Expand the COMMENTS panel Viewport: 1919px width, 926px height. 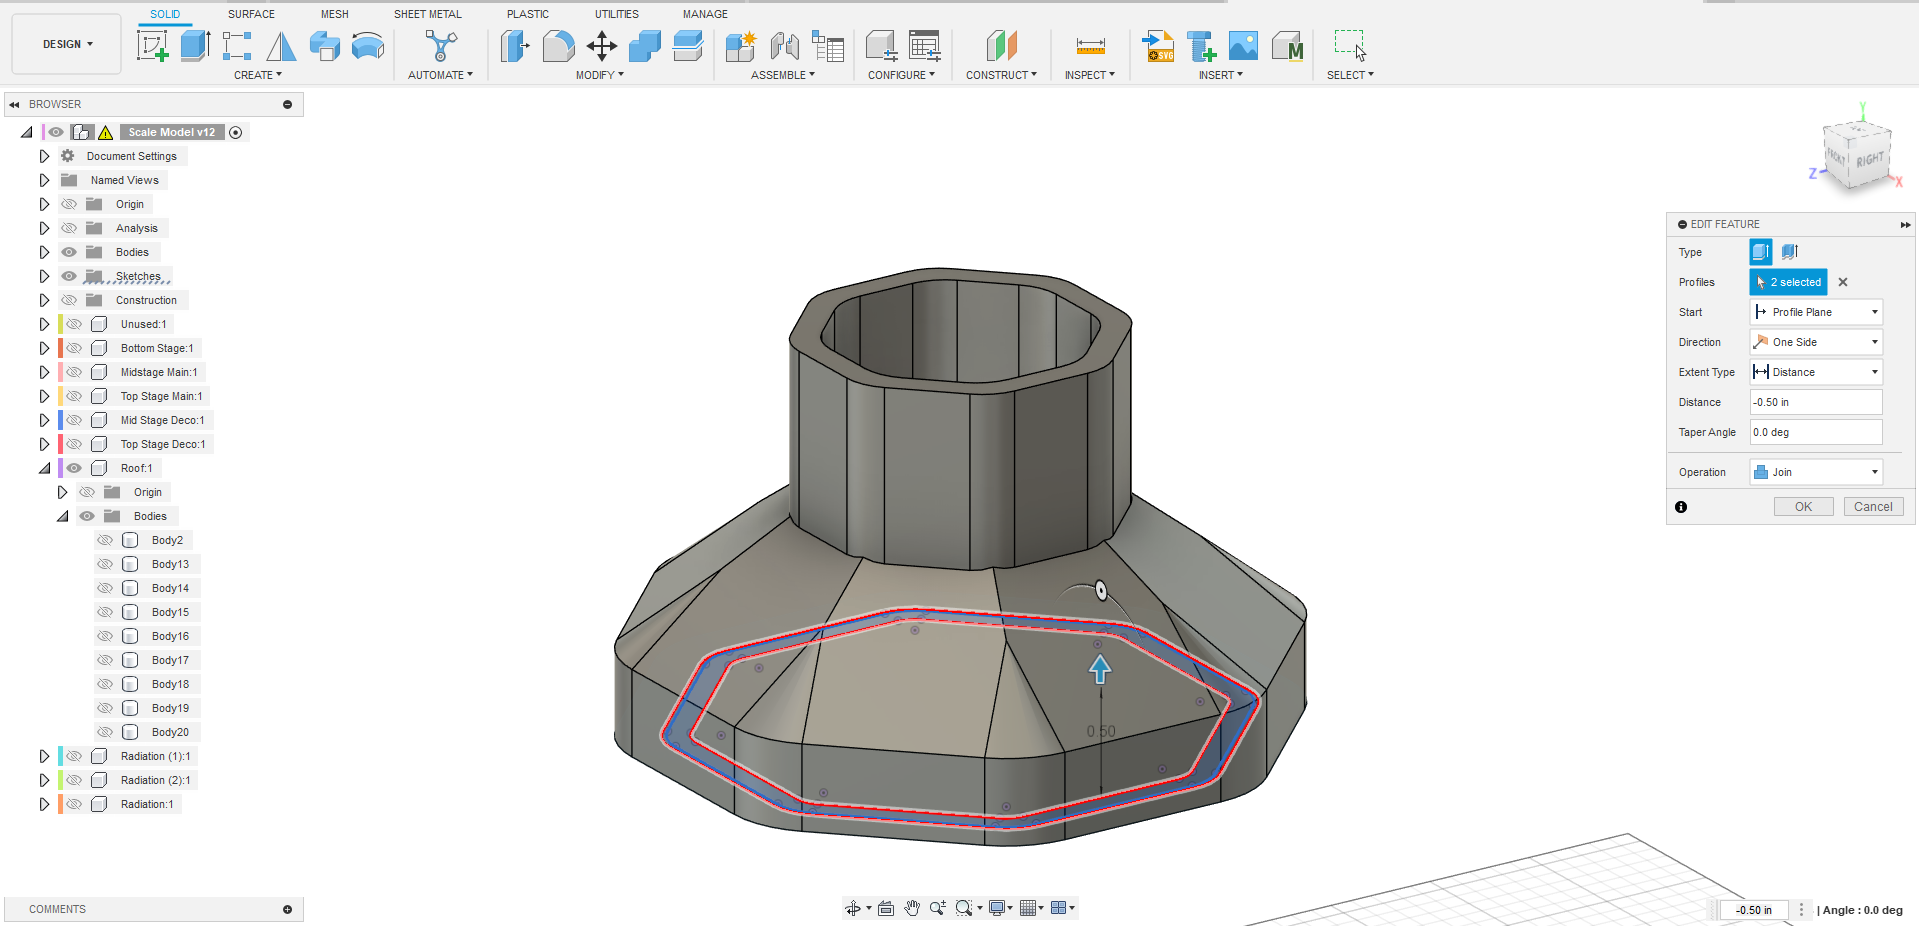pos(287,909)
